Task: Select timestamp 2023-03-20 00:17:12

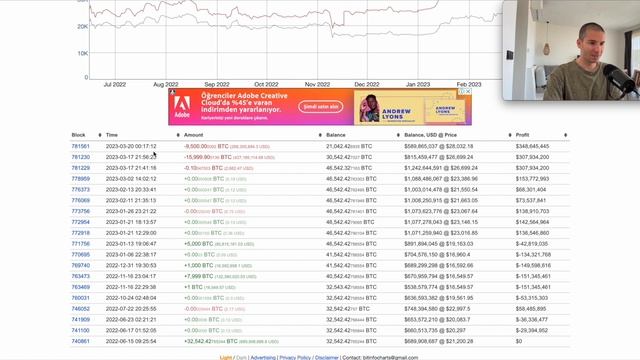Action: point(131,146)
